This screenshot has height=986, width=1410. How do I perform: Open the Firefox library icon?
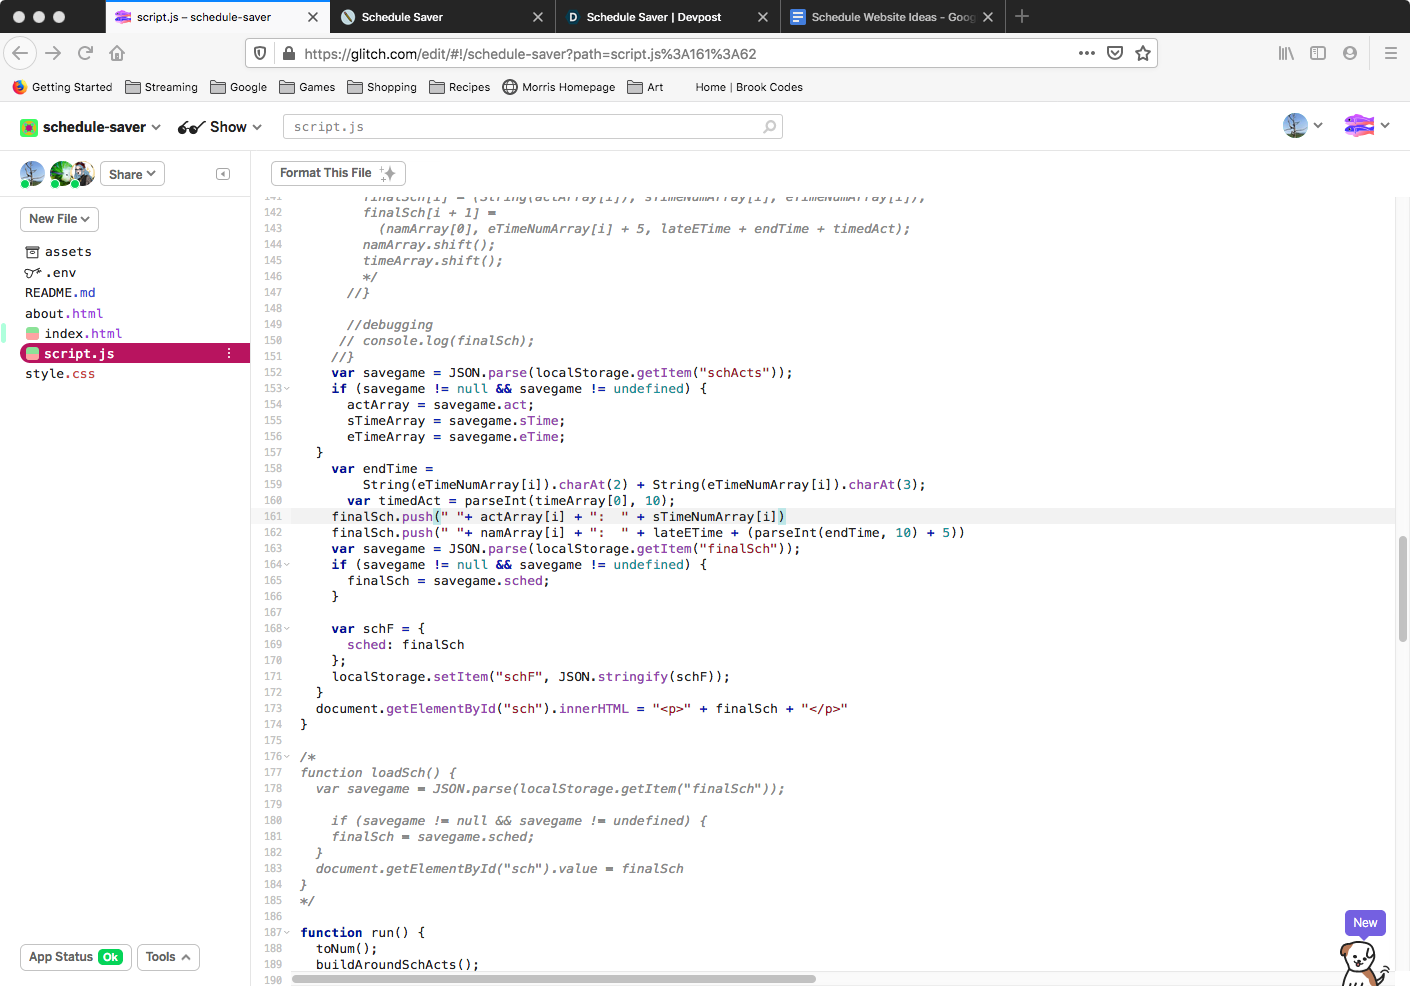coord(1286,53)
